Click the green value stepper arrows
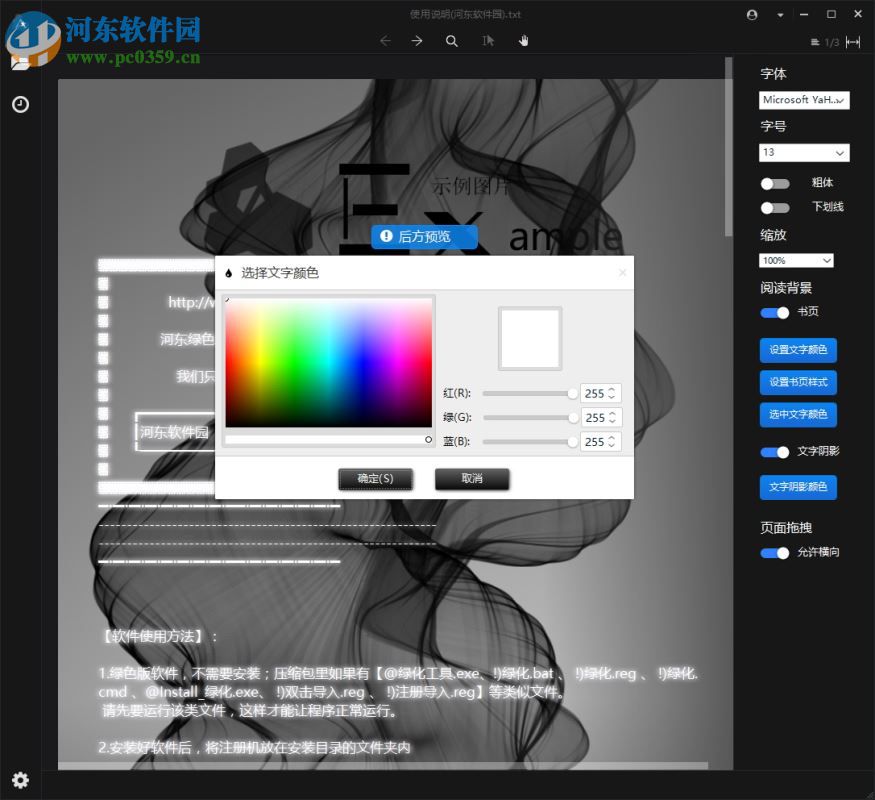Screen dimensions: 875x800 click(612, 417)
